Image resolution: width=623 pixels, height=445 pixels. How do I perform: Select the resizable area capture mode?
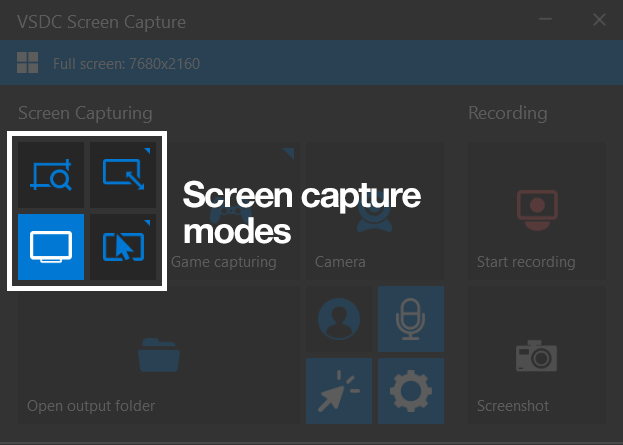124,175
